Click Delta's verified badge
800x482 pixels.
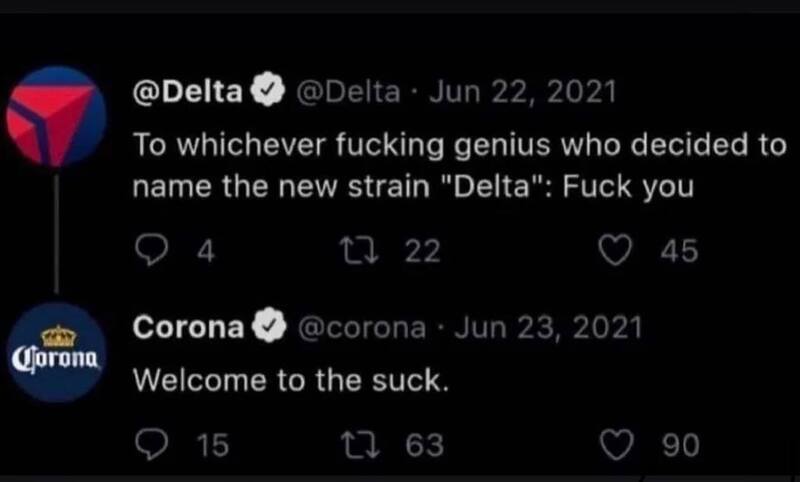[x=268, y=92]
